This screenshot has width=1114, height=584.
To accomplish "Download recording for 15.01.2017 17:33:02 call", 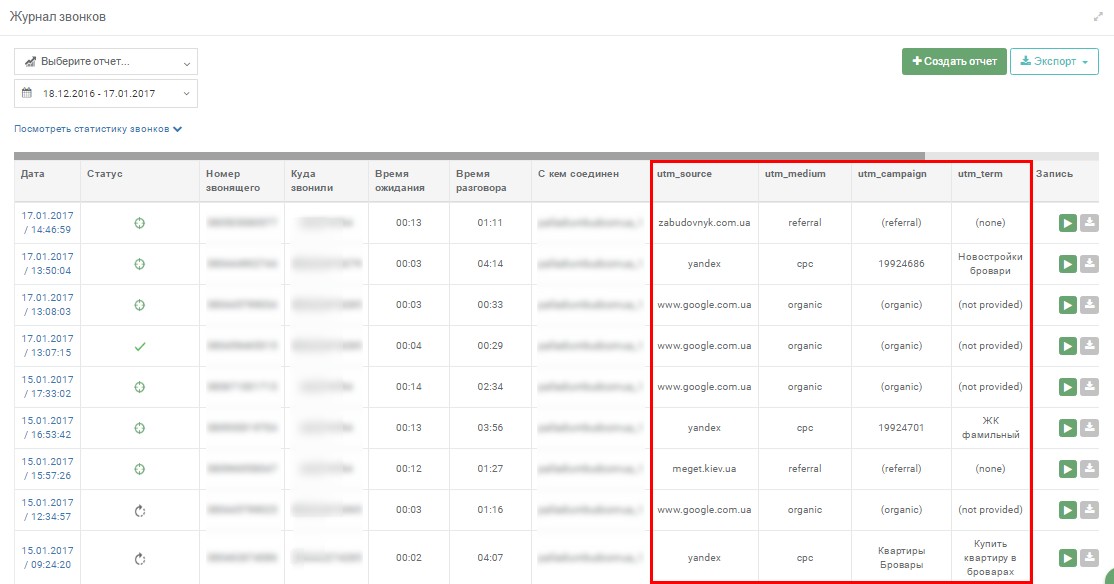I will point(1089,387).
